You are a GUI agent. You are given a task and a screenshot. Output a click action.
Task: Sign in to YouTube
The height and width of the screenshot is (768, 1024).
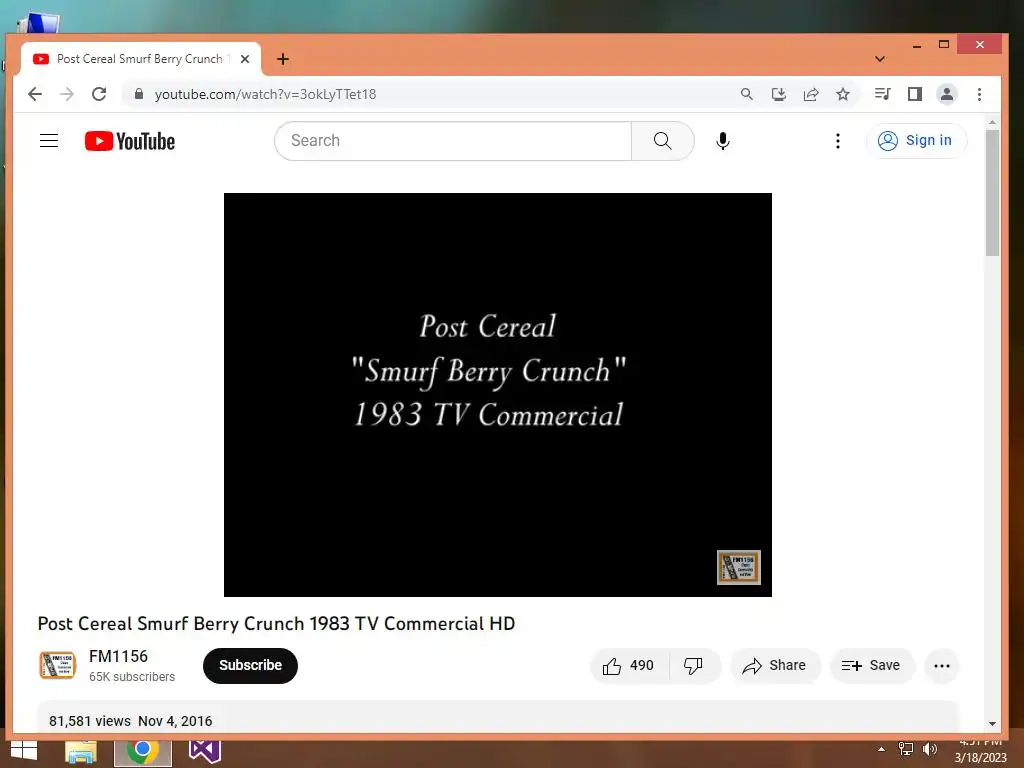pos(916,140)
